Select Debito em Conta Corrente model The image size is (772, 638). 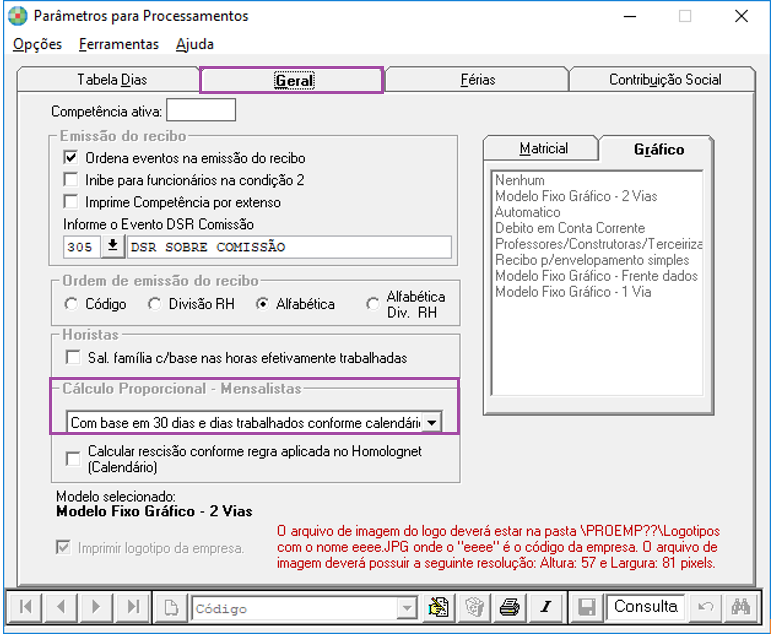pos(570,228)
